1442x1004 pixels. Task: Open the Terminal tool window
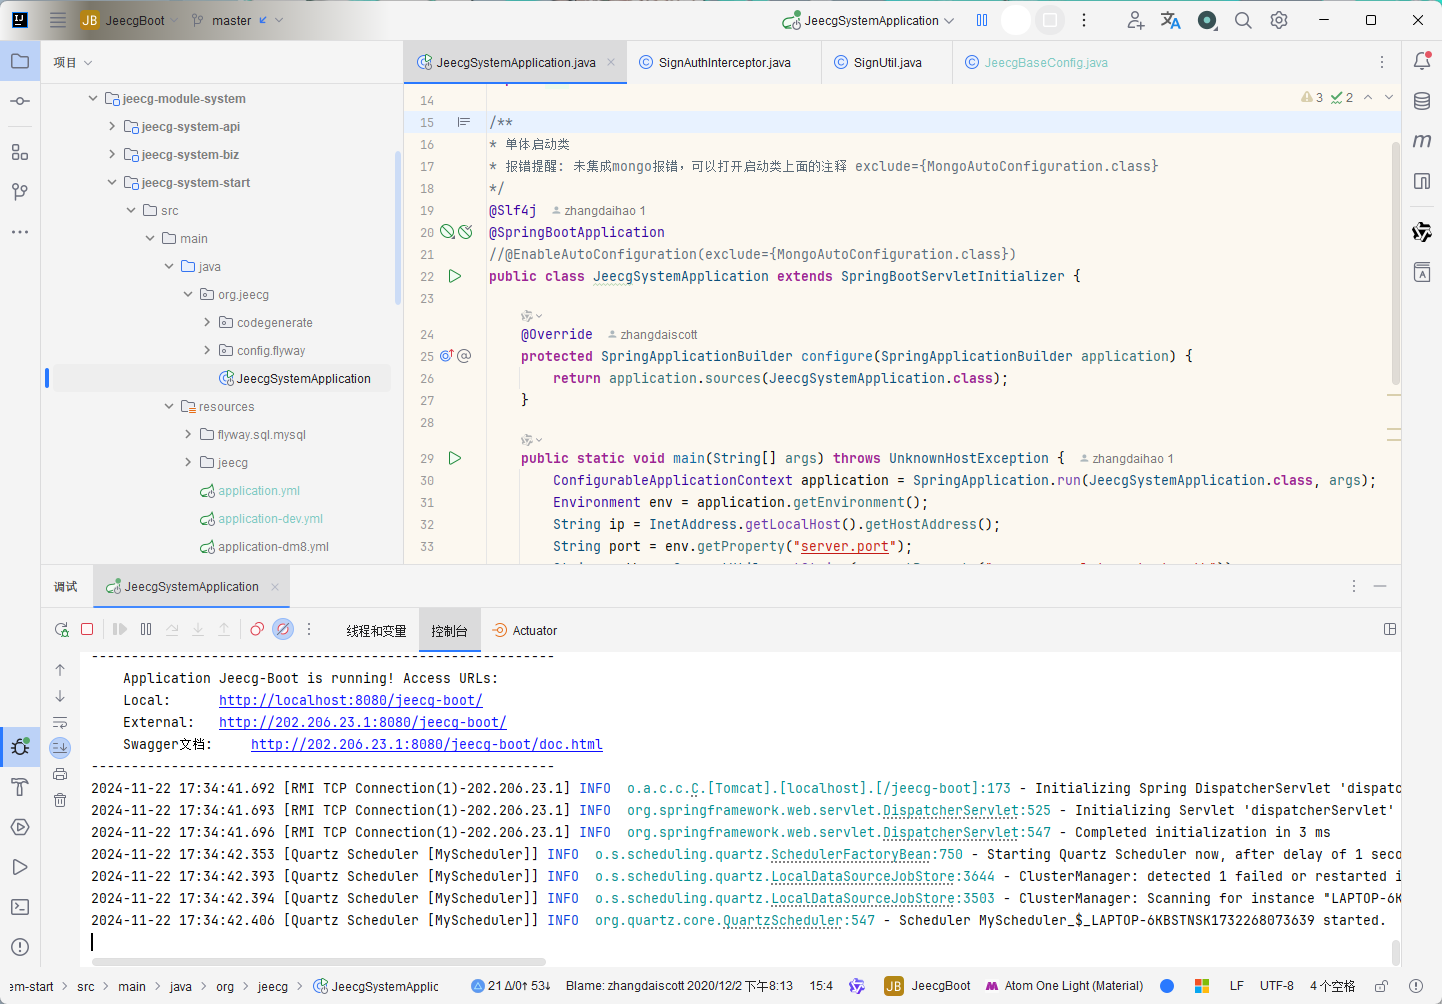(x=20, y=907)
